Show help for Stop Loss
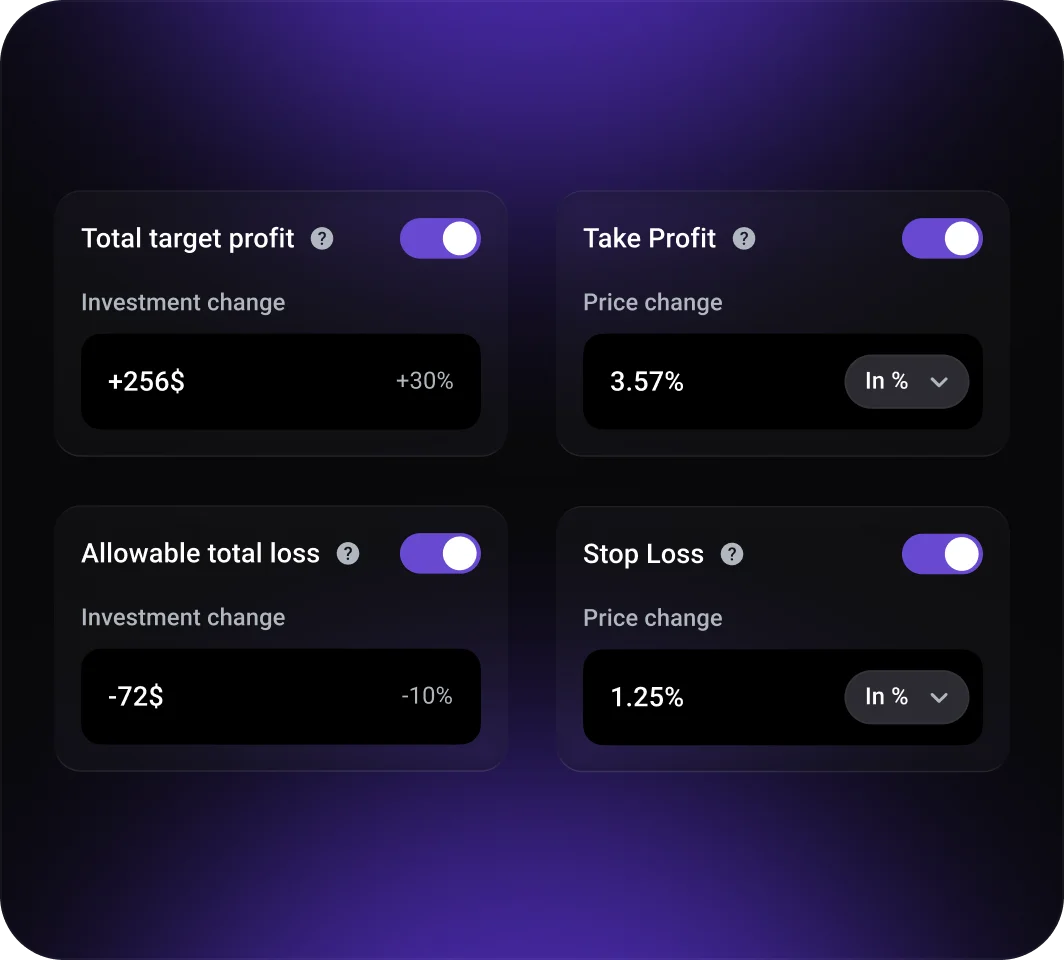Image resolution: width=1064 pixels, height=960 pixels. (732, 554)
